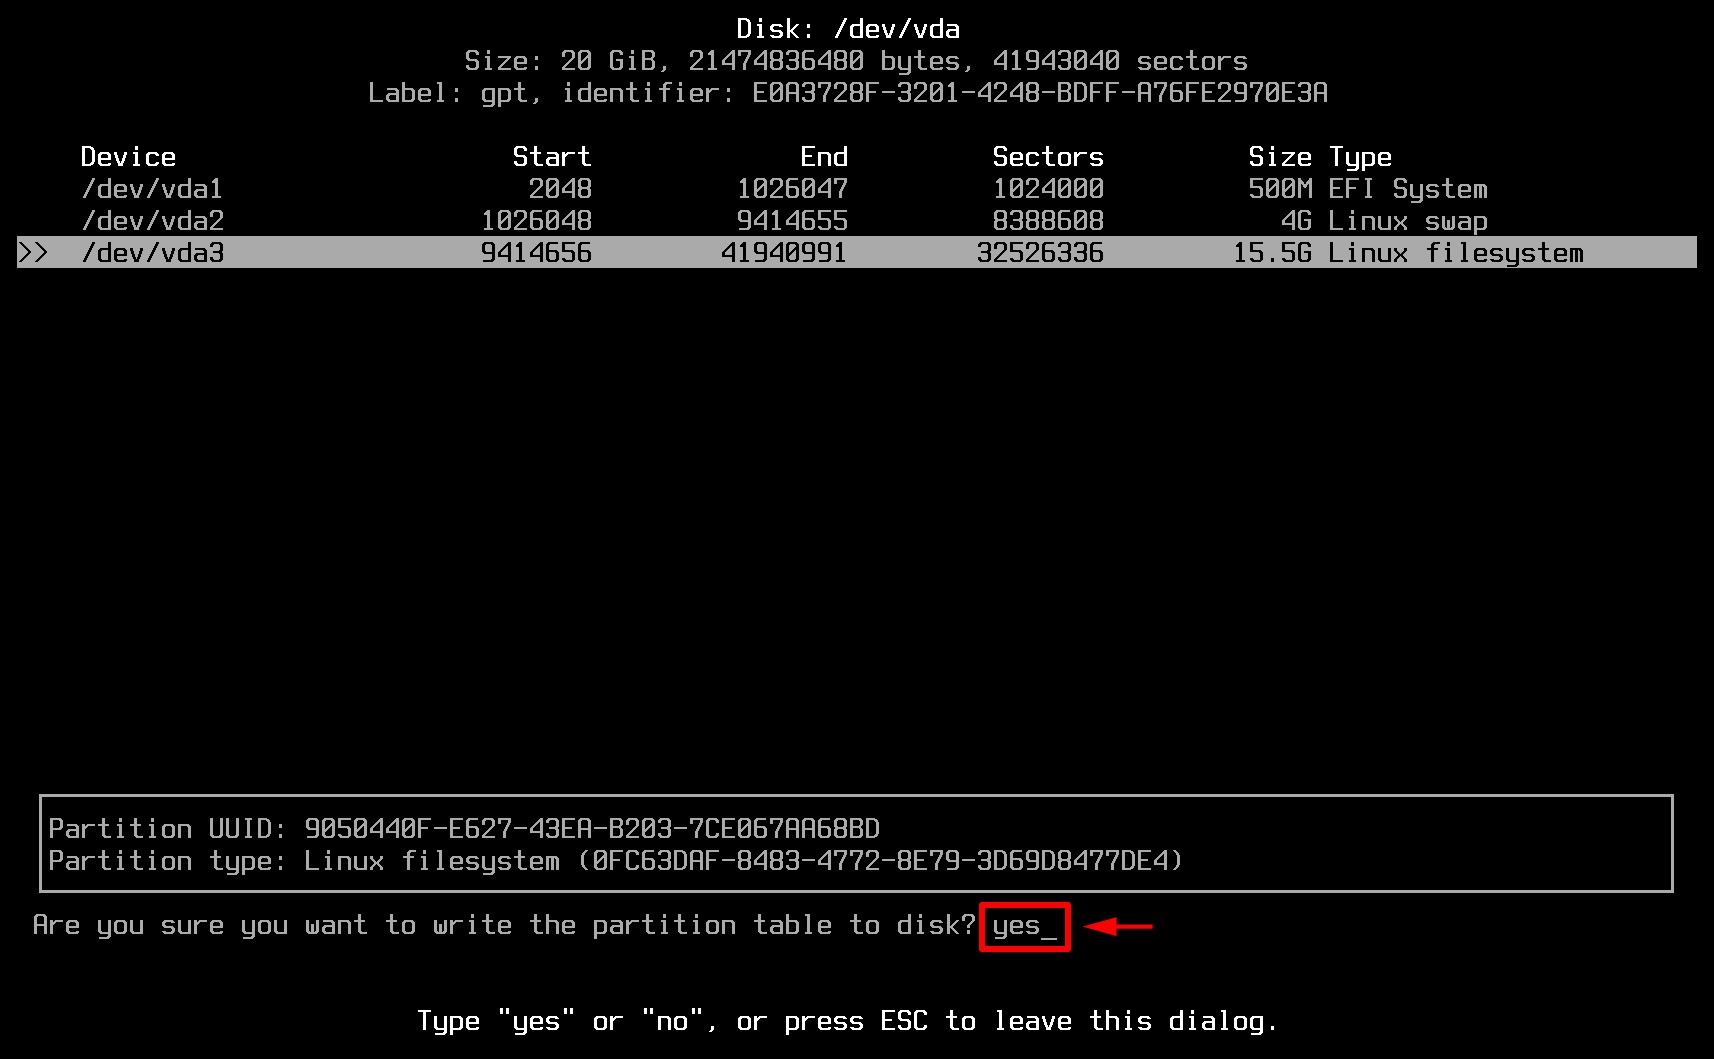Screen dimensions: 1714x1059
Task: Click the 500M size value
Action: click(x=1280, y=189)
